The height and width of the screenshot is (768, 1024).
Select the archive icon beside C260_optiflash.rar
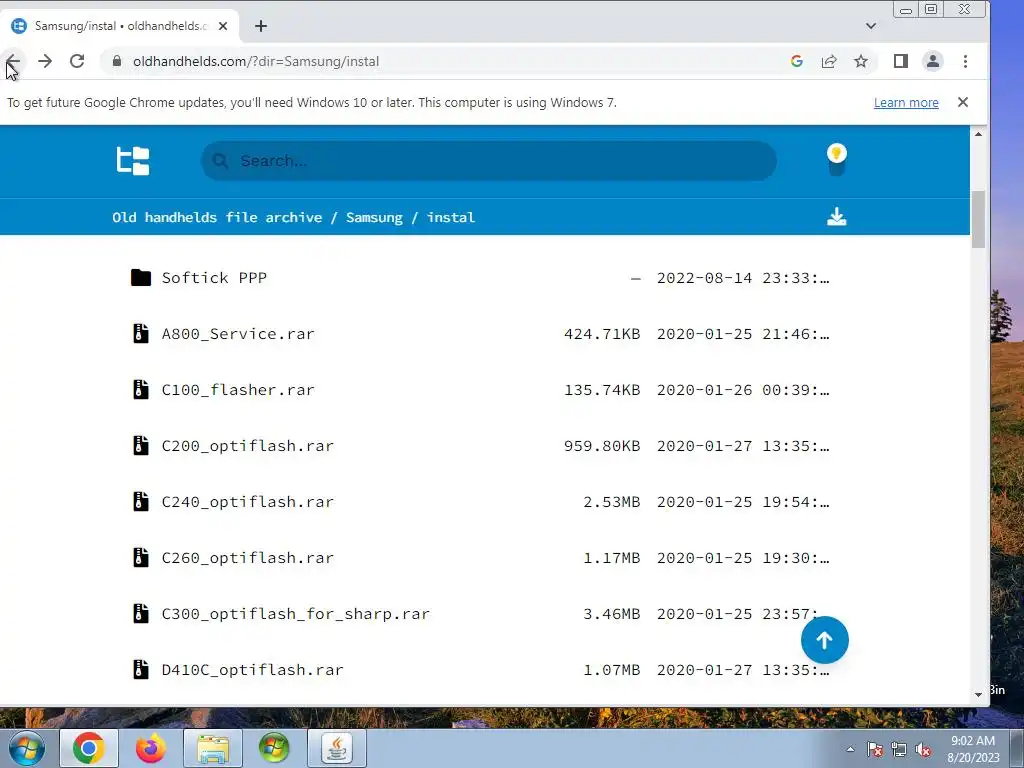point(140,558)
